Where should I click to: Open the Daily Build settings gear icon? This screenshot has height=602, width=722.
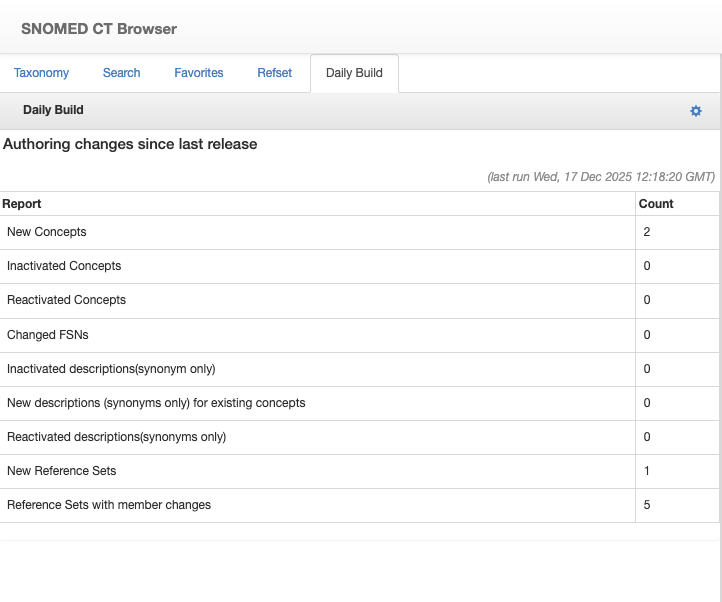(x=696, y=111)
